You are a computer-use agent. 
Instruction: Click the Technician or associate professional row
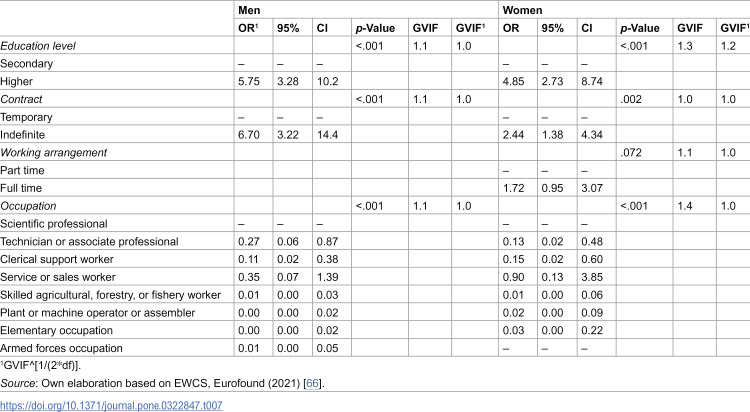click(x=375, y=242)
